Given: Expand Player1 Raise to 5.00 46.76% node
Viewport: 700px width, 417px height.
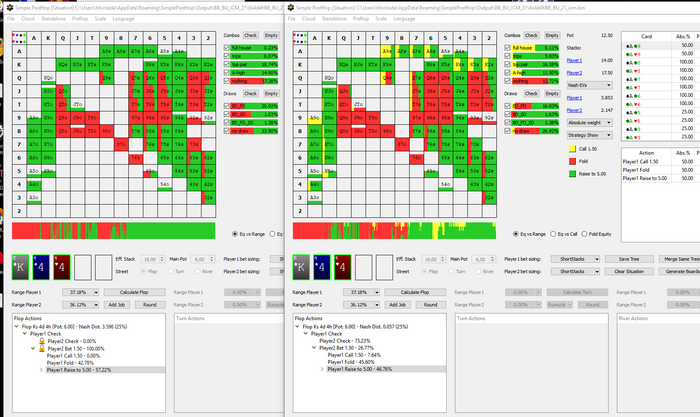Looking at the screenshot, I should pyautogui.click(x=322, y=369).
